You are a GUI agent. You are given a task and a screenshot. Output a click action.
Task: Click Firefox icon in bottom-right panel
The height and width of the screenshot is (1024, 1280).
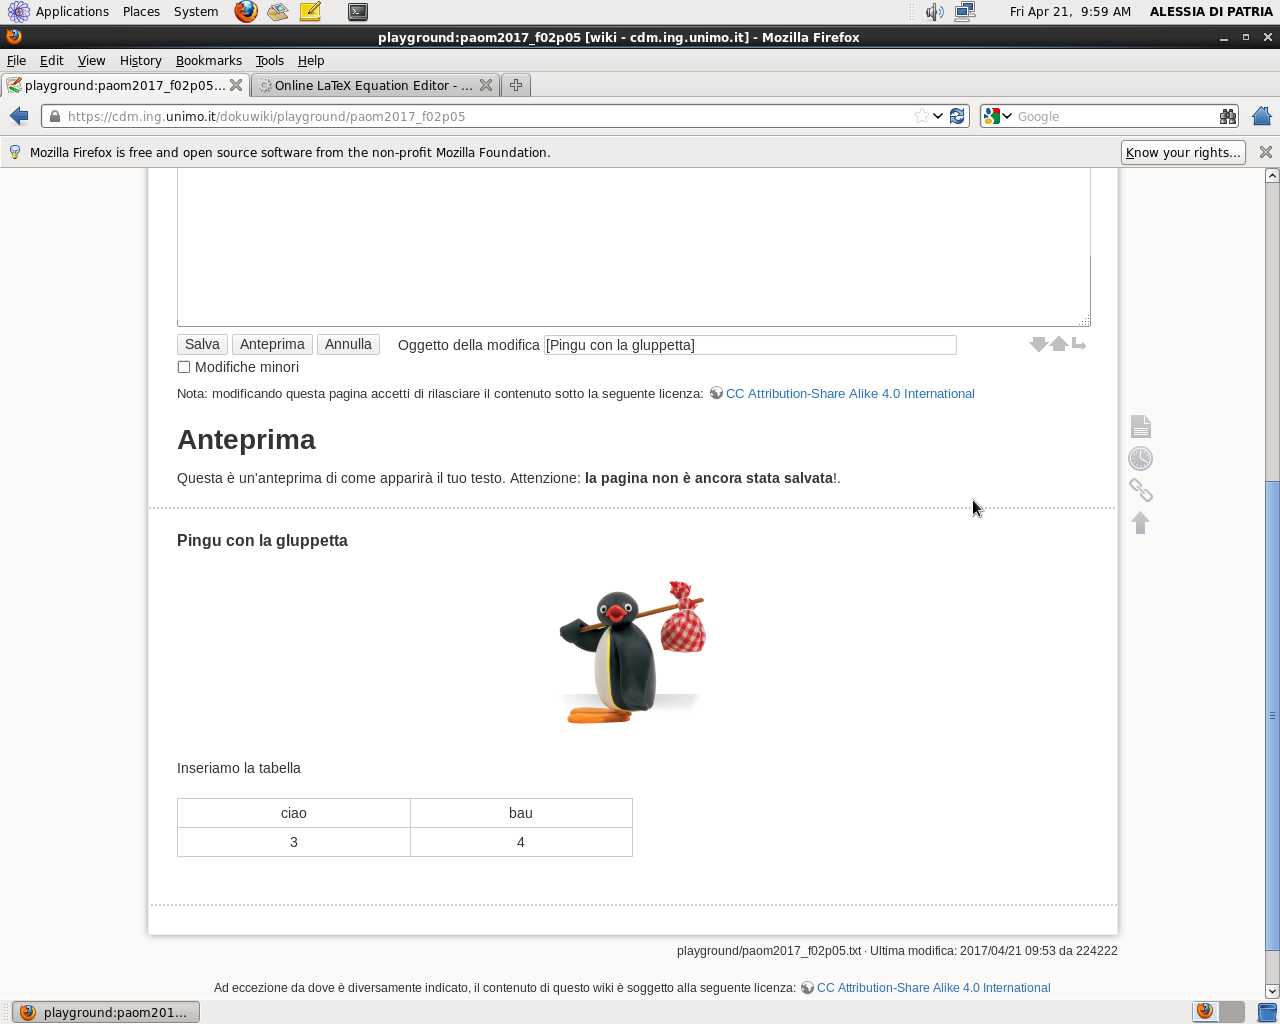coord(1205,1011)
